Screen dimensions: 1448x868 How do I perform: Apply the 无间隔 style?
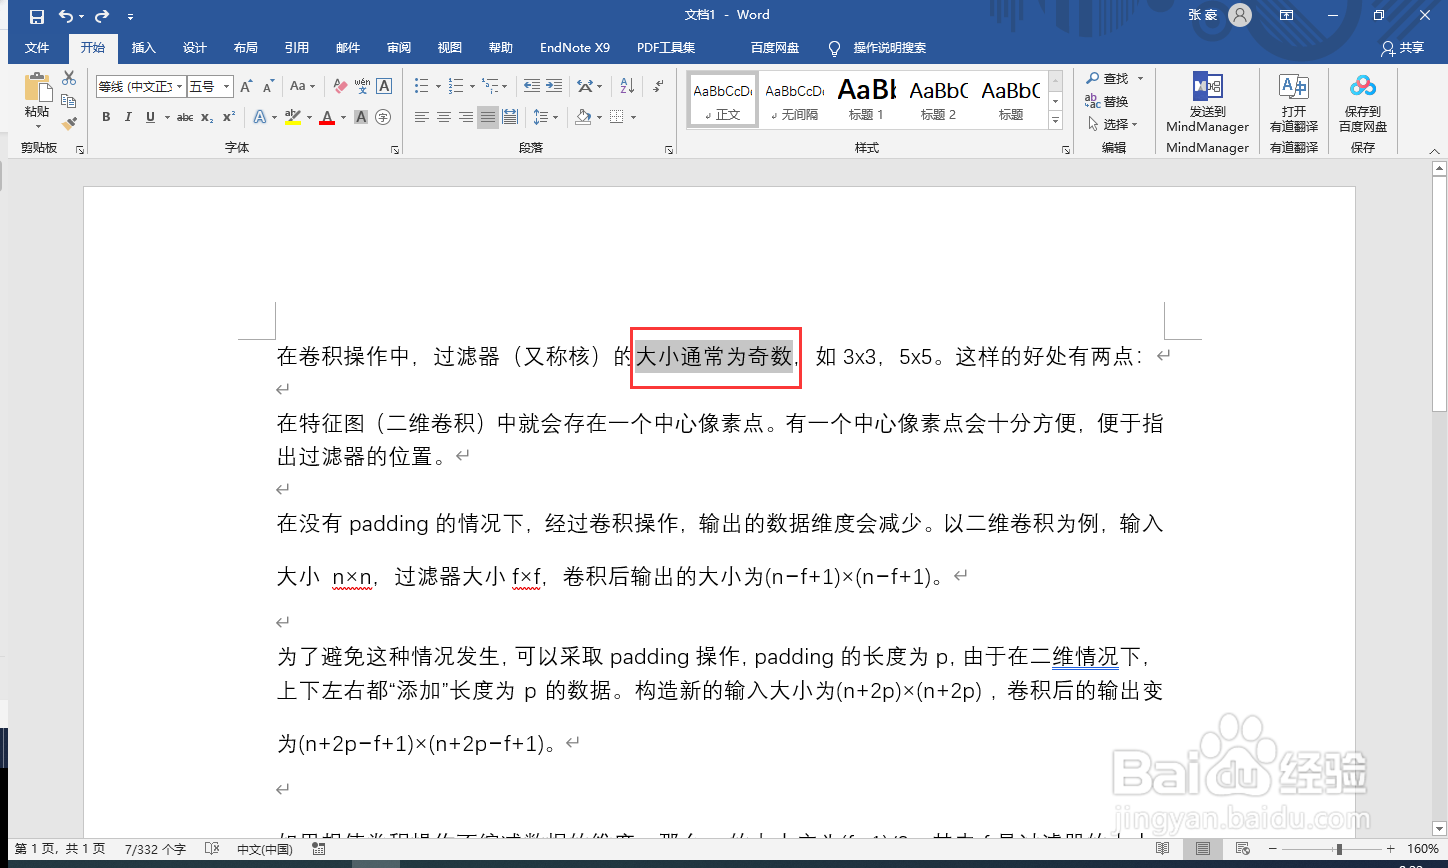794,99
